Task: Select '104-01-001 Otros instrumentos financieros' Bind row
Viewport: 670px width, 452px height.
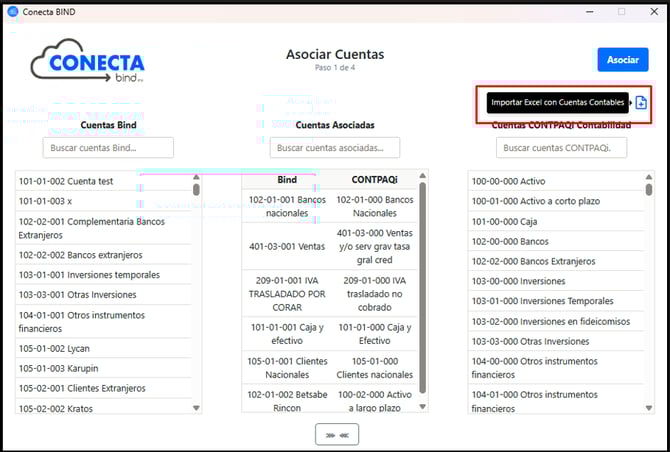Action: coord(104,322)
